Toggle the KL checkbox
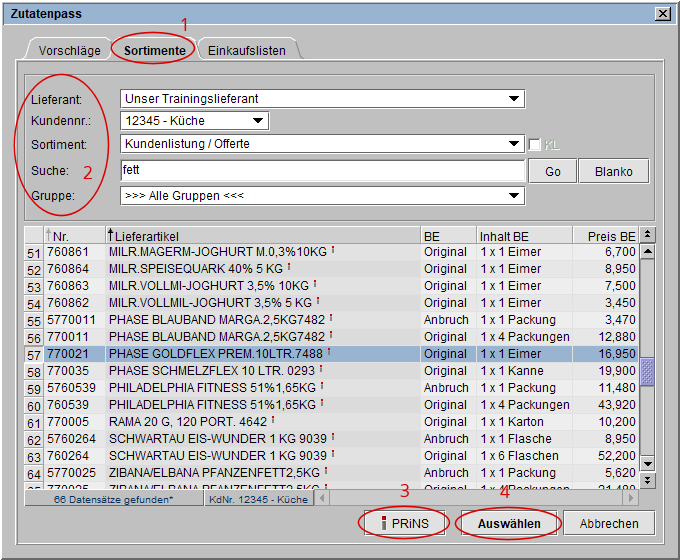Screen dimensions: 680x560 click(x=535, y=144)
